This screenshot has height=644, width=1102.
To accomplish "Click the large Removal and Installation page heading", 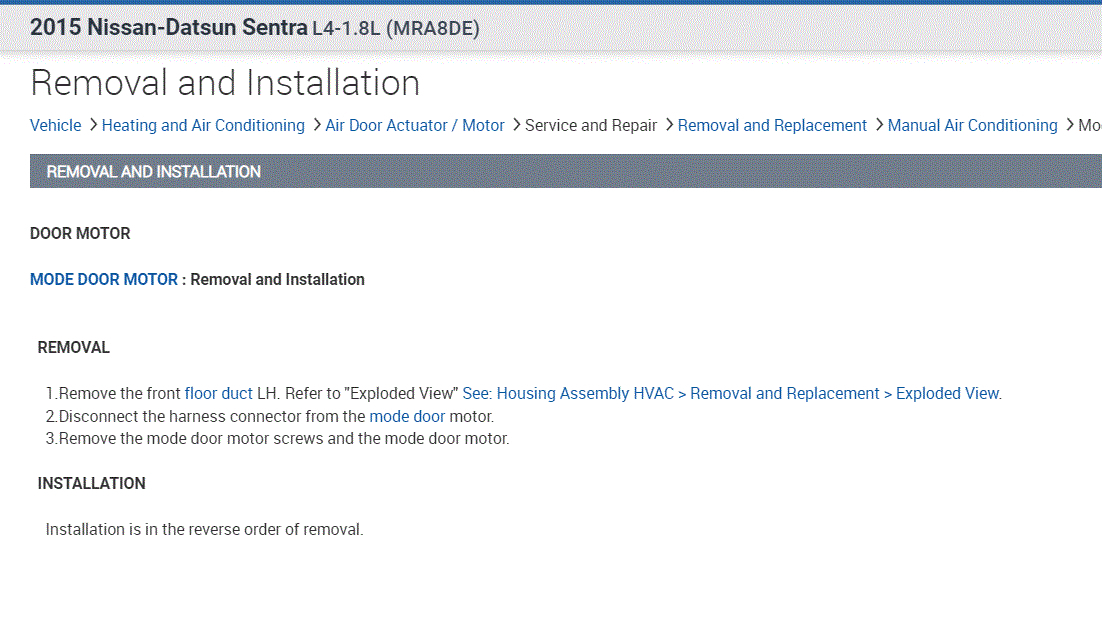I will (x=225, y=83).
